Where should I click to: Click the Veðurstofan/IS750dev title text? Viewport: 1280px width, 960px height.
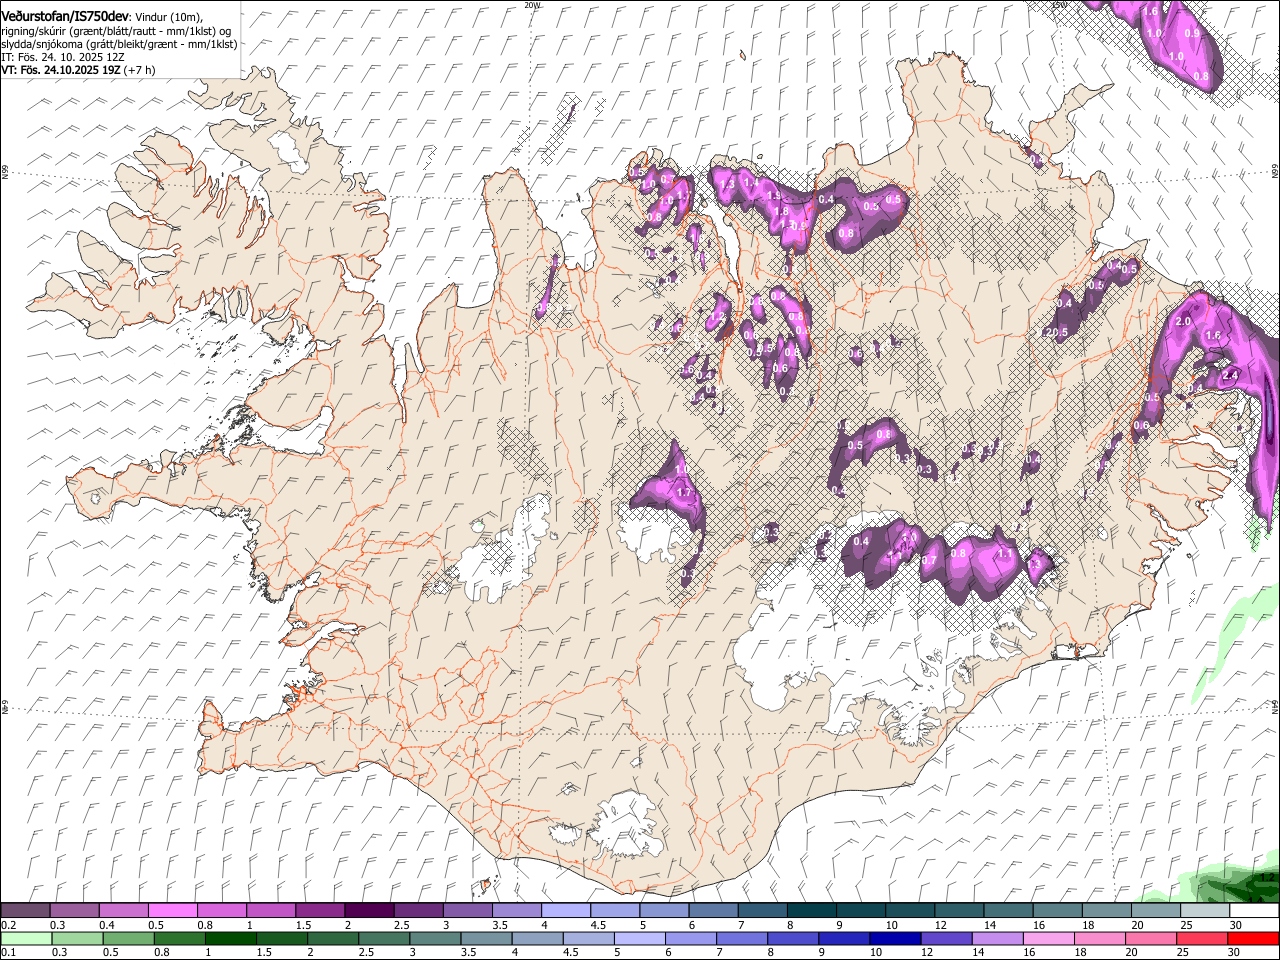tap(65, 16)
